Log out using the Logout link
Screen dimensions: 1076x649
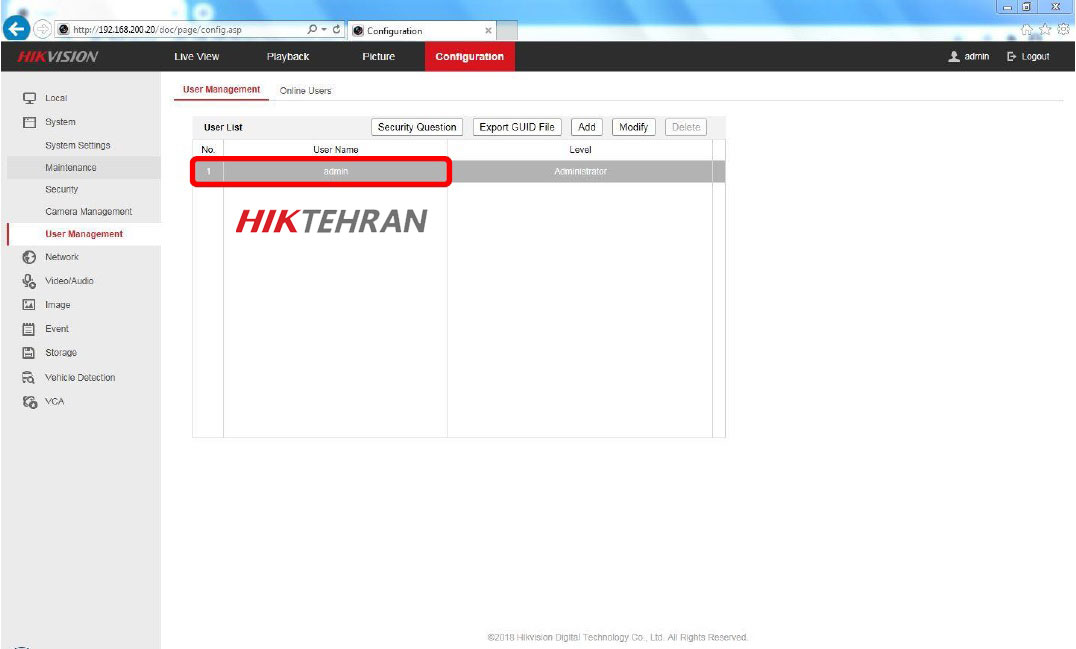pyautogui.click(x=1036, y=56)
